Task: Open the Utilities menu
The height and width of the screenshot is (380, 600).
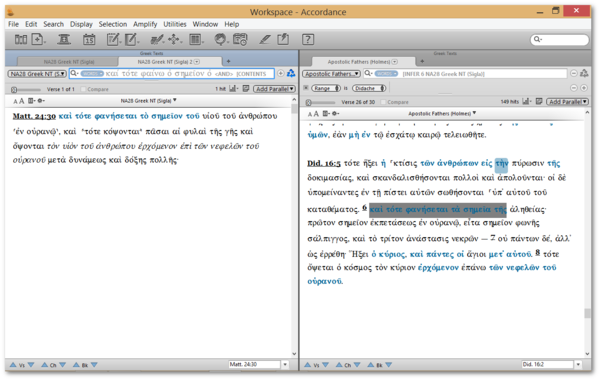Action: (x=175, y=24)
